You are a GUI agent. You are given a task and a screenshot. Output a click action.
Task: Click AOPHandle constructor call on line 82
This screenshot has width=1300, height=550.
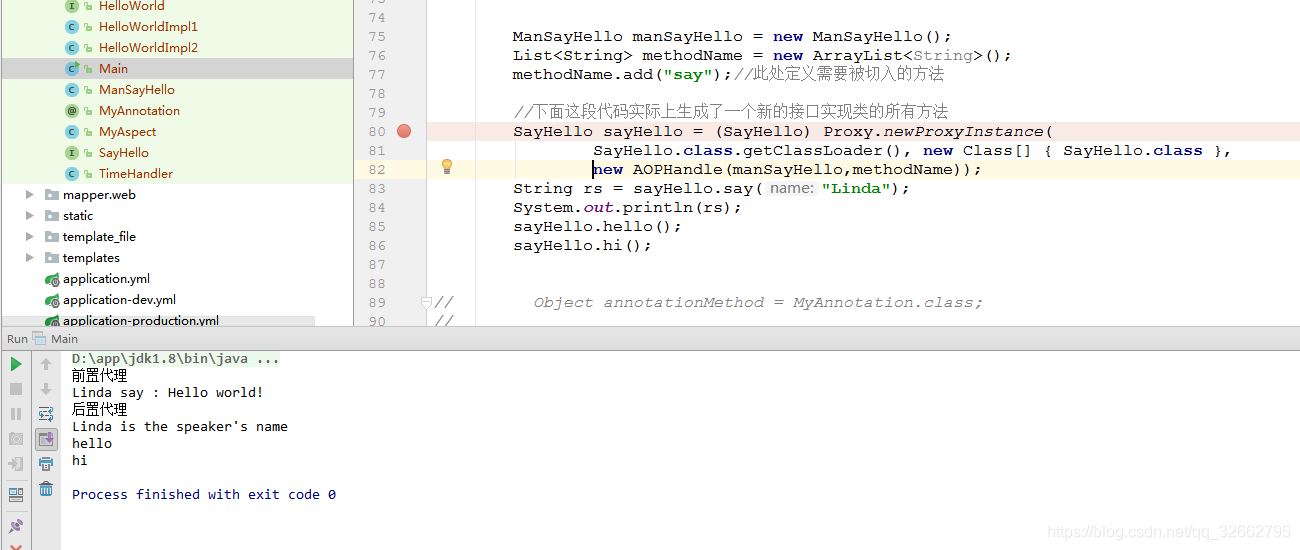(787, 170)
